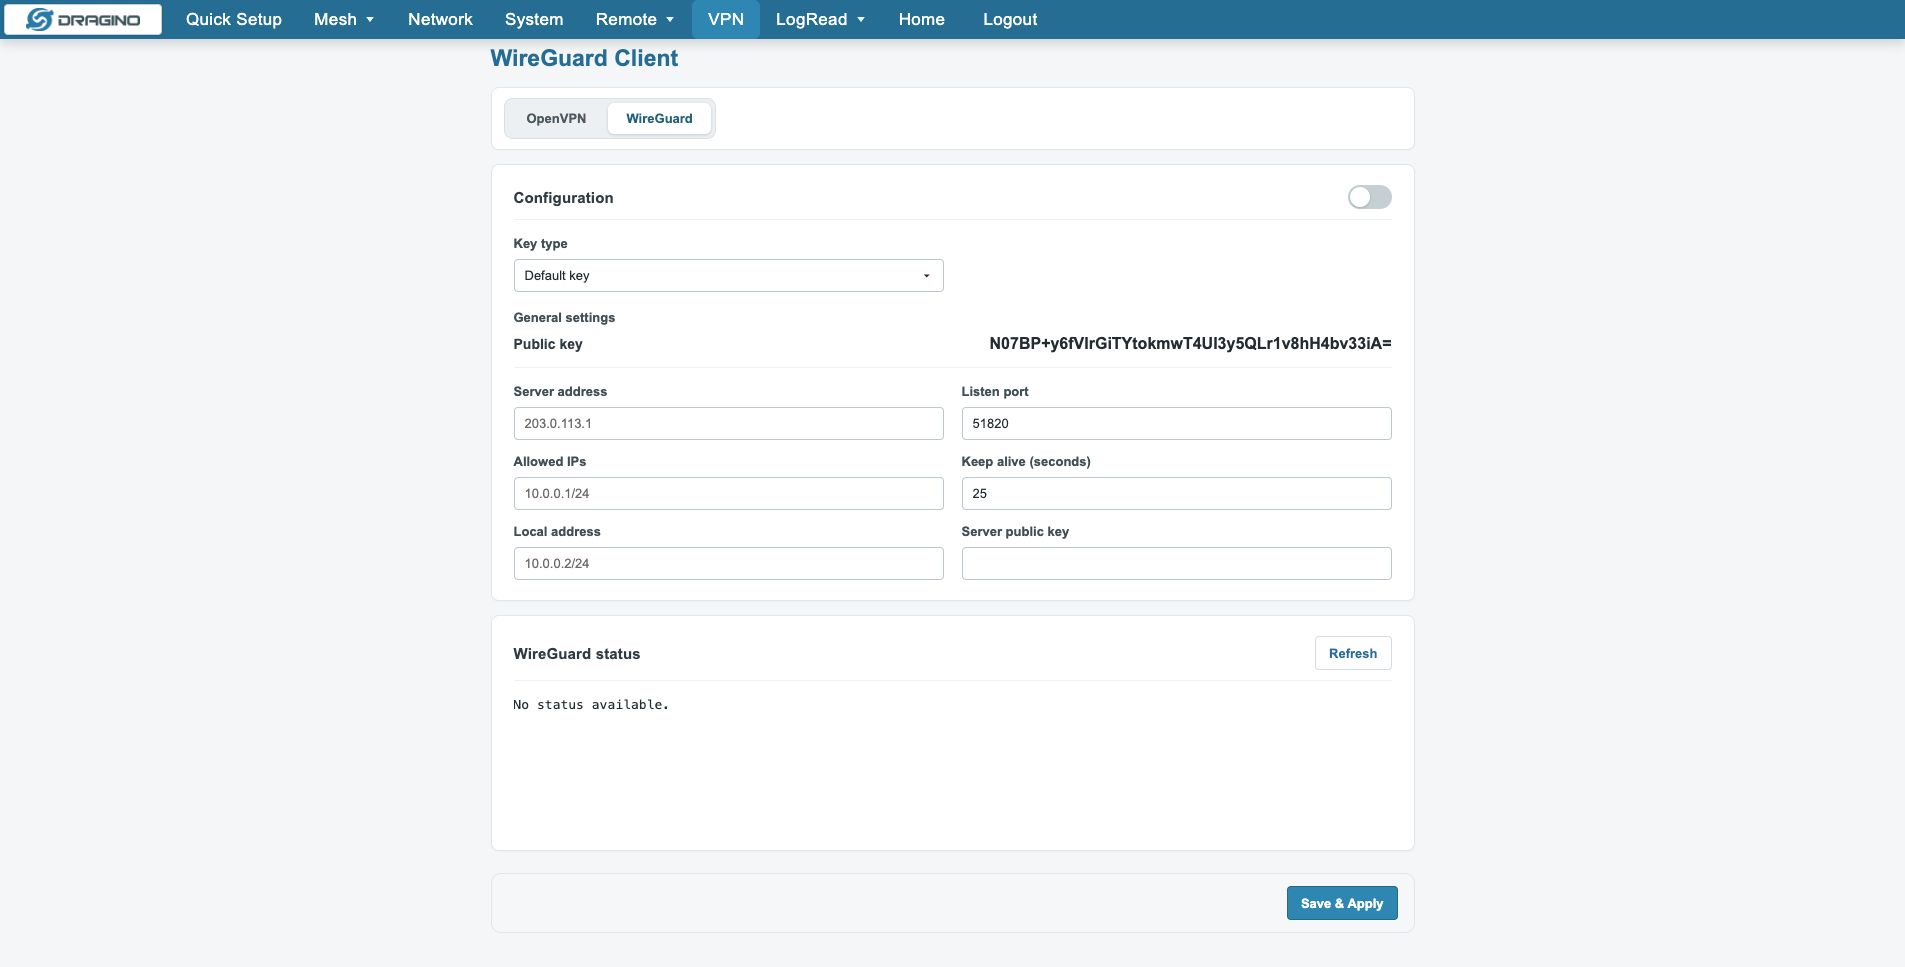Open the System menu item

[534, 20]
